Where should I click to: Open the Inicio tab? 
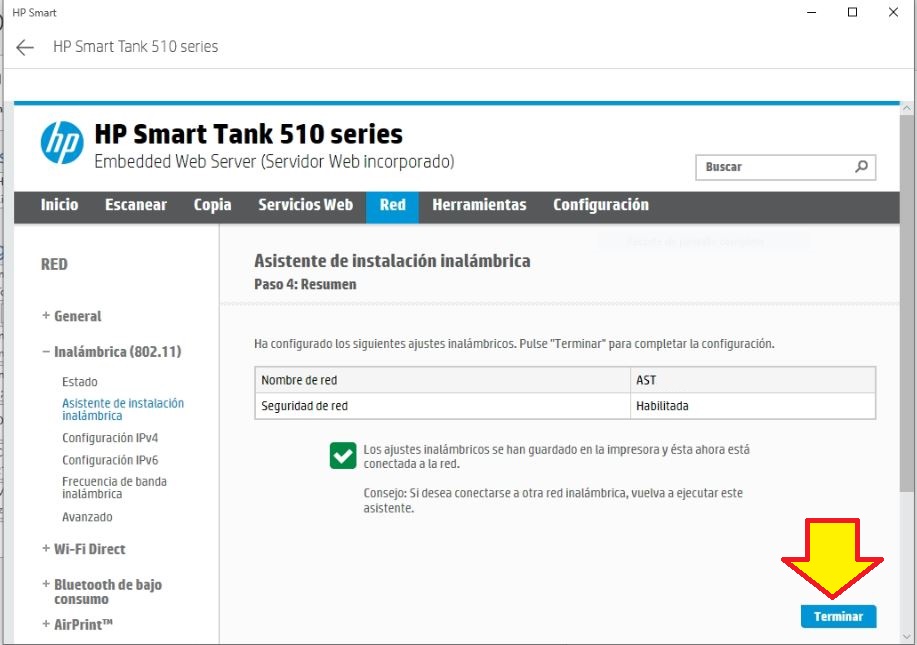click(59, 205)
